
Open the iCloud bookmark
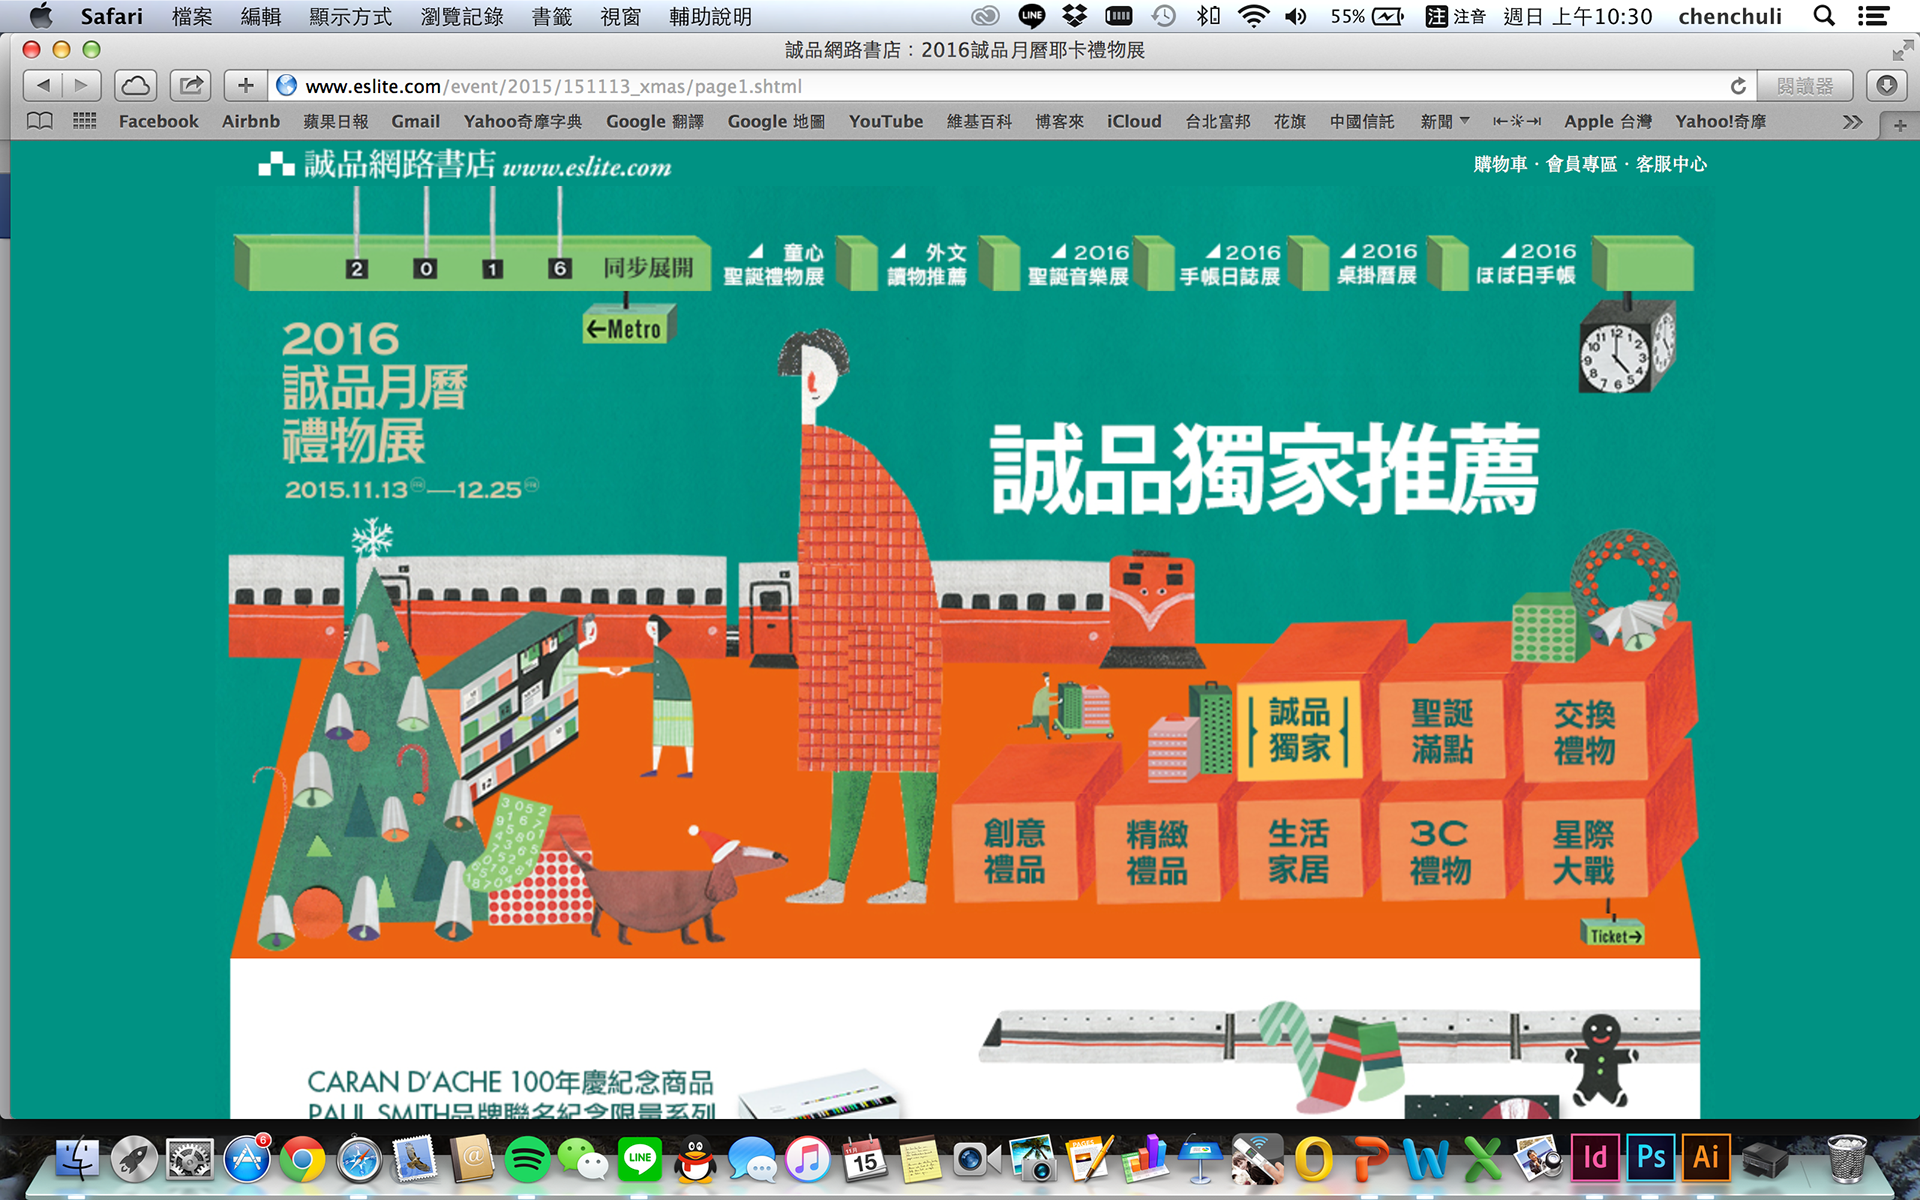[x=1134, y=121]
